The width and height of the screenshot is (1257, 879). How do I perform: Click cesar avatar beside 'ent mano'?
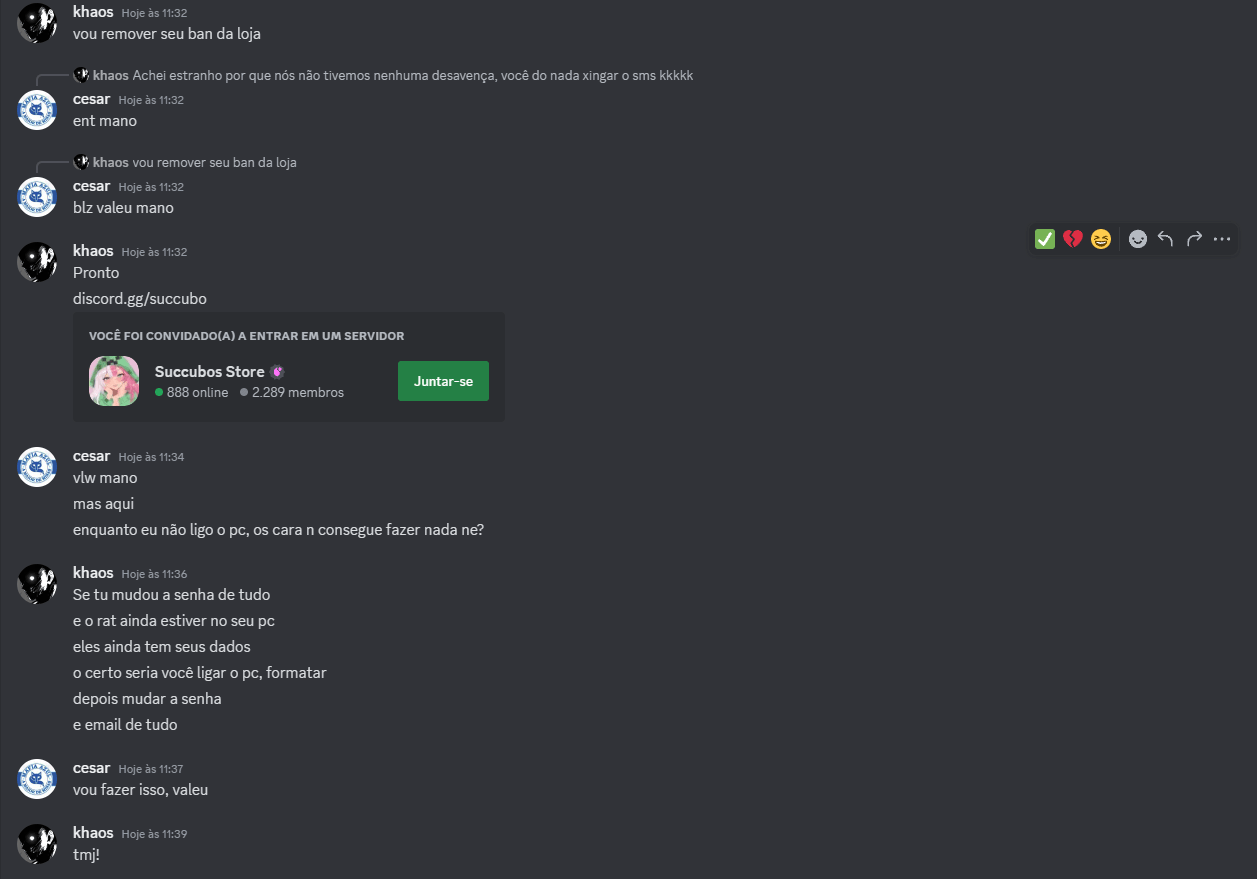(x=37, y=110)
